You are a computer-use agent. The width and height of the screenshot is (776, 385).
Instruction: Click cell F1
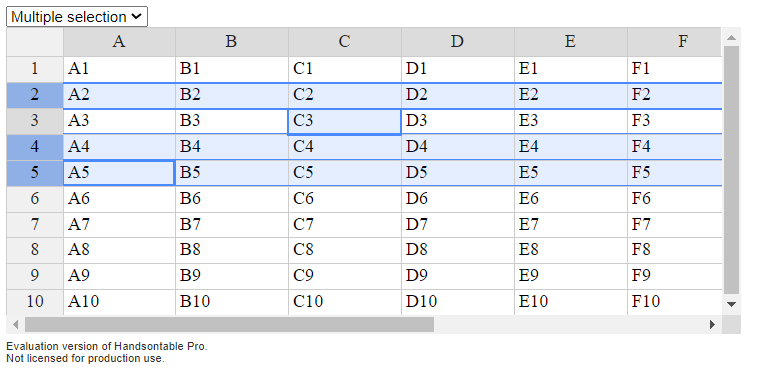pos(675,69)
